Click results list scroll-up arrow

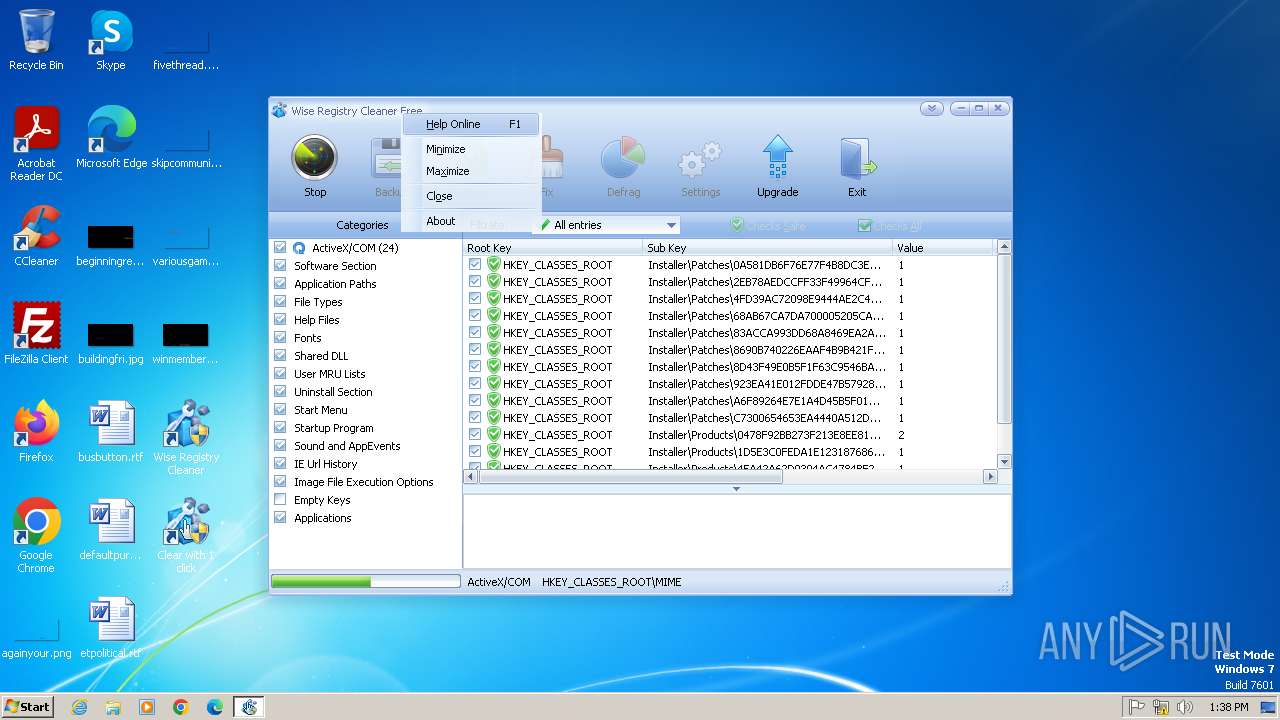pos(1004,246)
